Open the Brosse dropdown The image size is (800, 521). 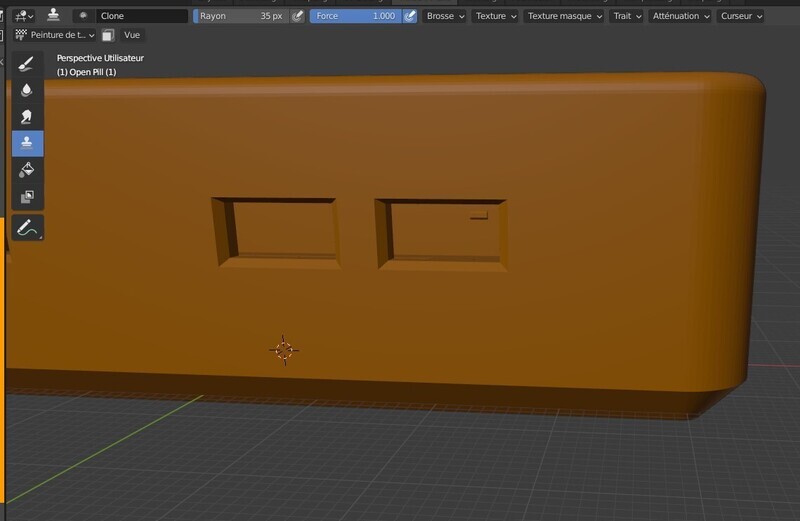point(445,16)
